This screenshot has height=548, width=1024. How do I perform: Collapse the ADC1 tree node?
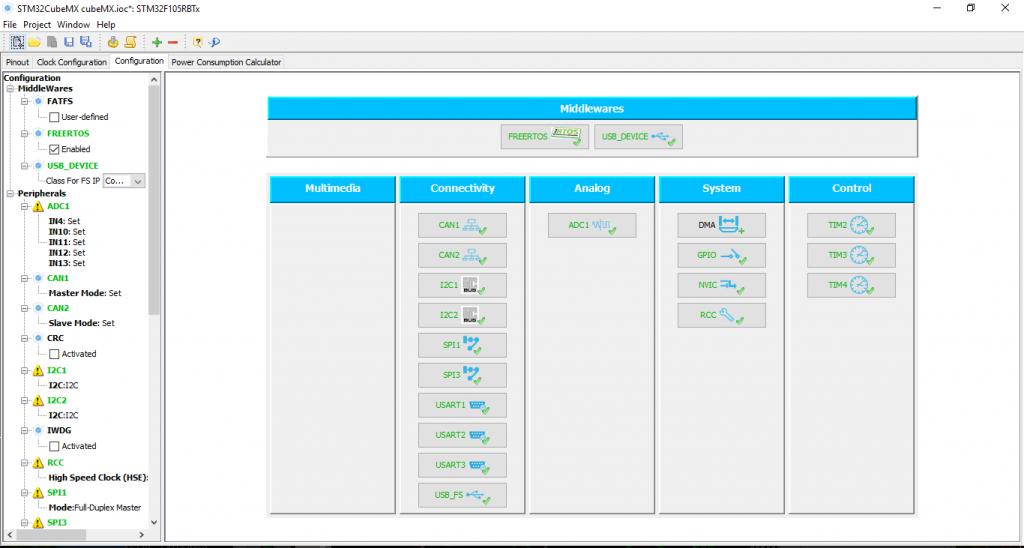[x=25, y=206]
